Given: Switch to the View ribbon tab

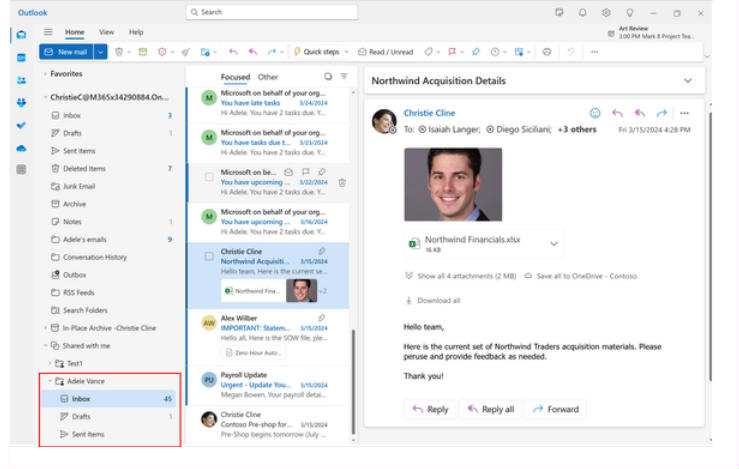Looking at the screenshot, I should [x=107, y=32].
